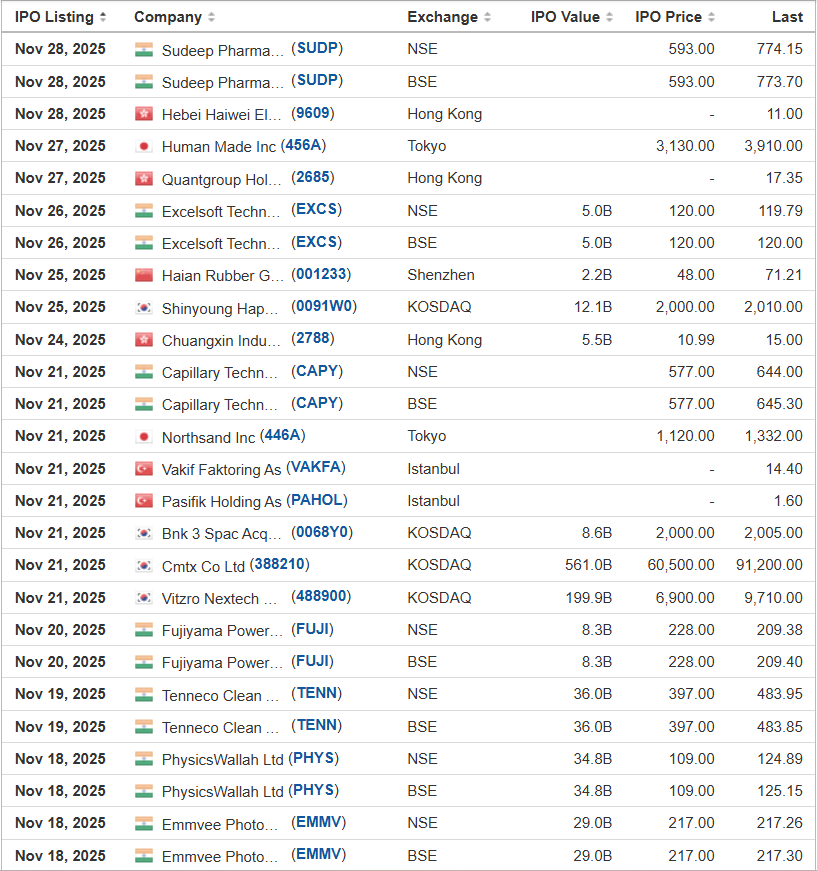Sort table by Company column

[174, 17]
